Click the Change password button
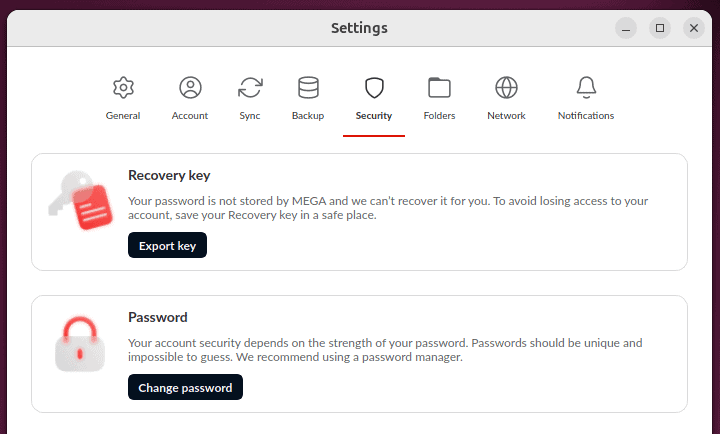This screenshot has height=434, width=720. tap(185, 387)
